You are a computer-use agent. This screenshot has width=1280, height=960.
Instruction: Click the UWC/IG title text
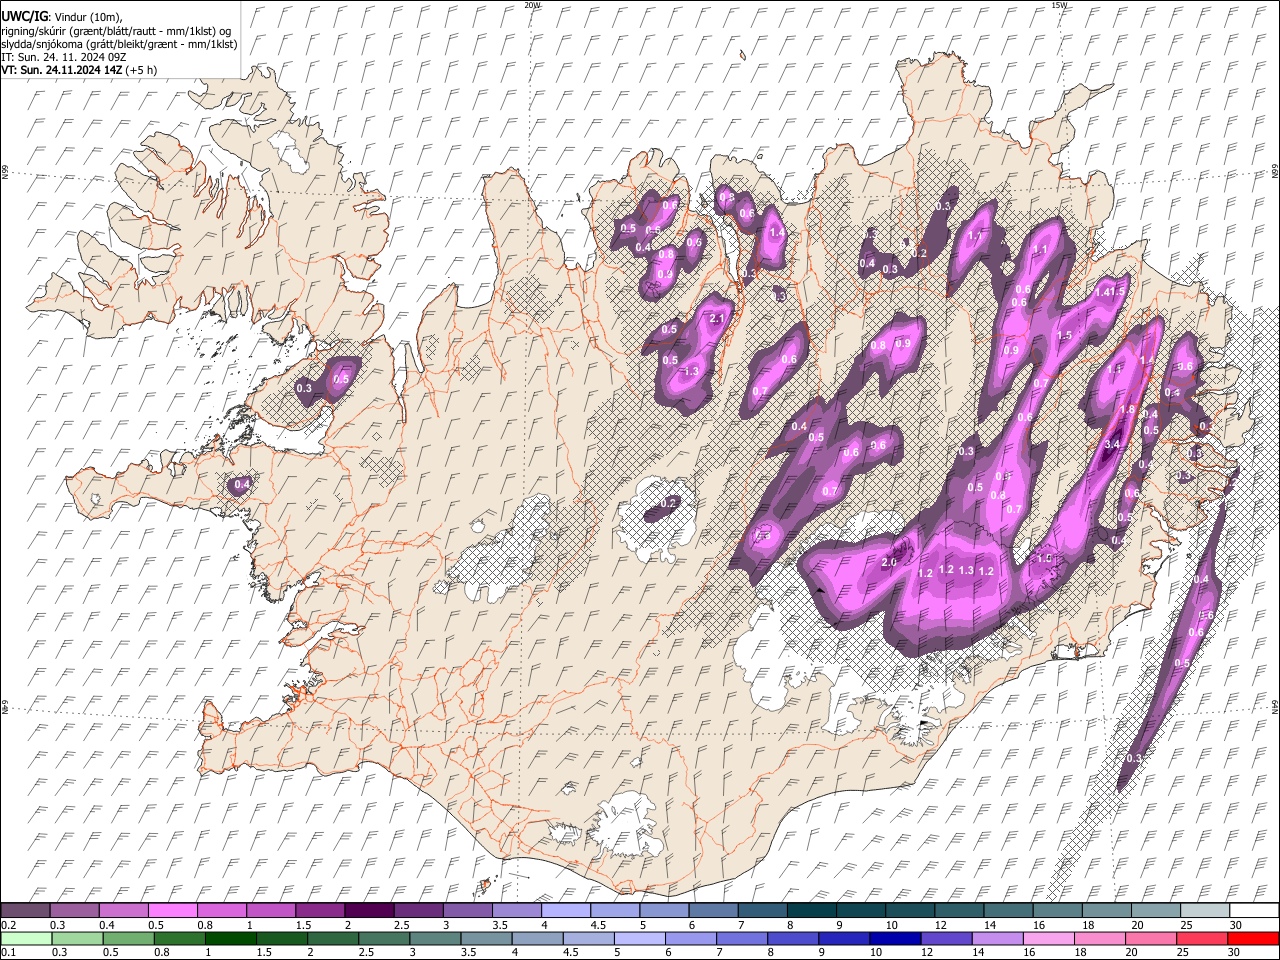[x=24, y=17]
